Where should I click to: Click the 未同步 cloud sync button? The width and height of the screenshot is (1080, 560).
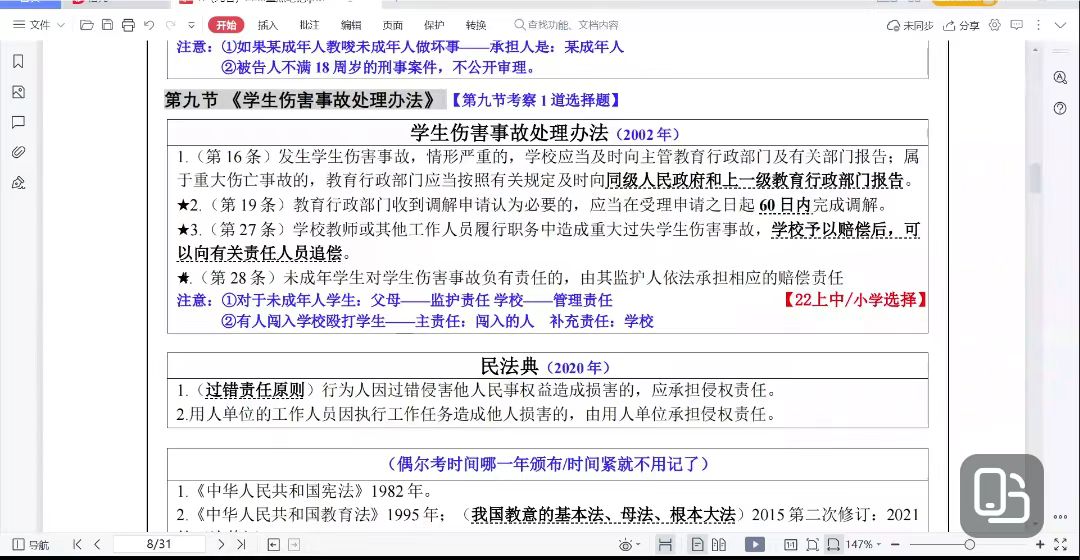[x=909, y=25]
